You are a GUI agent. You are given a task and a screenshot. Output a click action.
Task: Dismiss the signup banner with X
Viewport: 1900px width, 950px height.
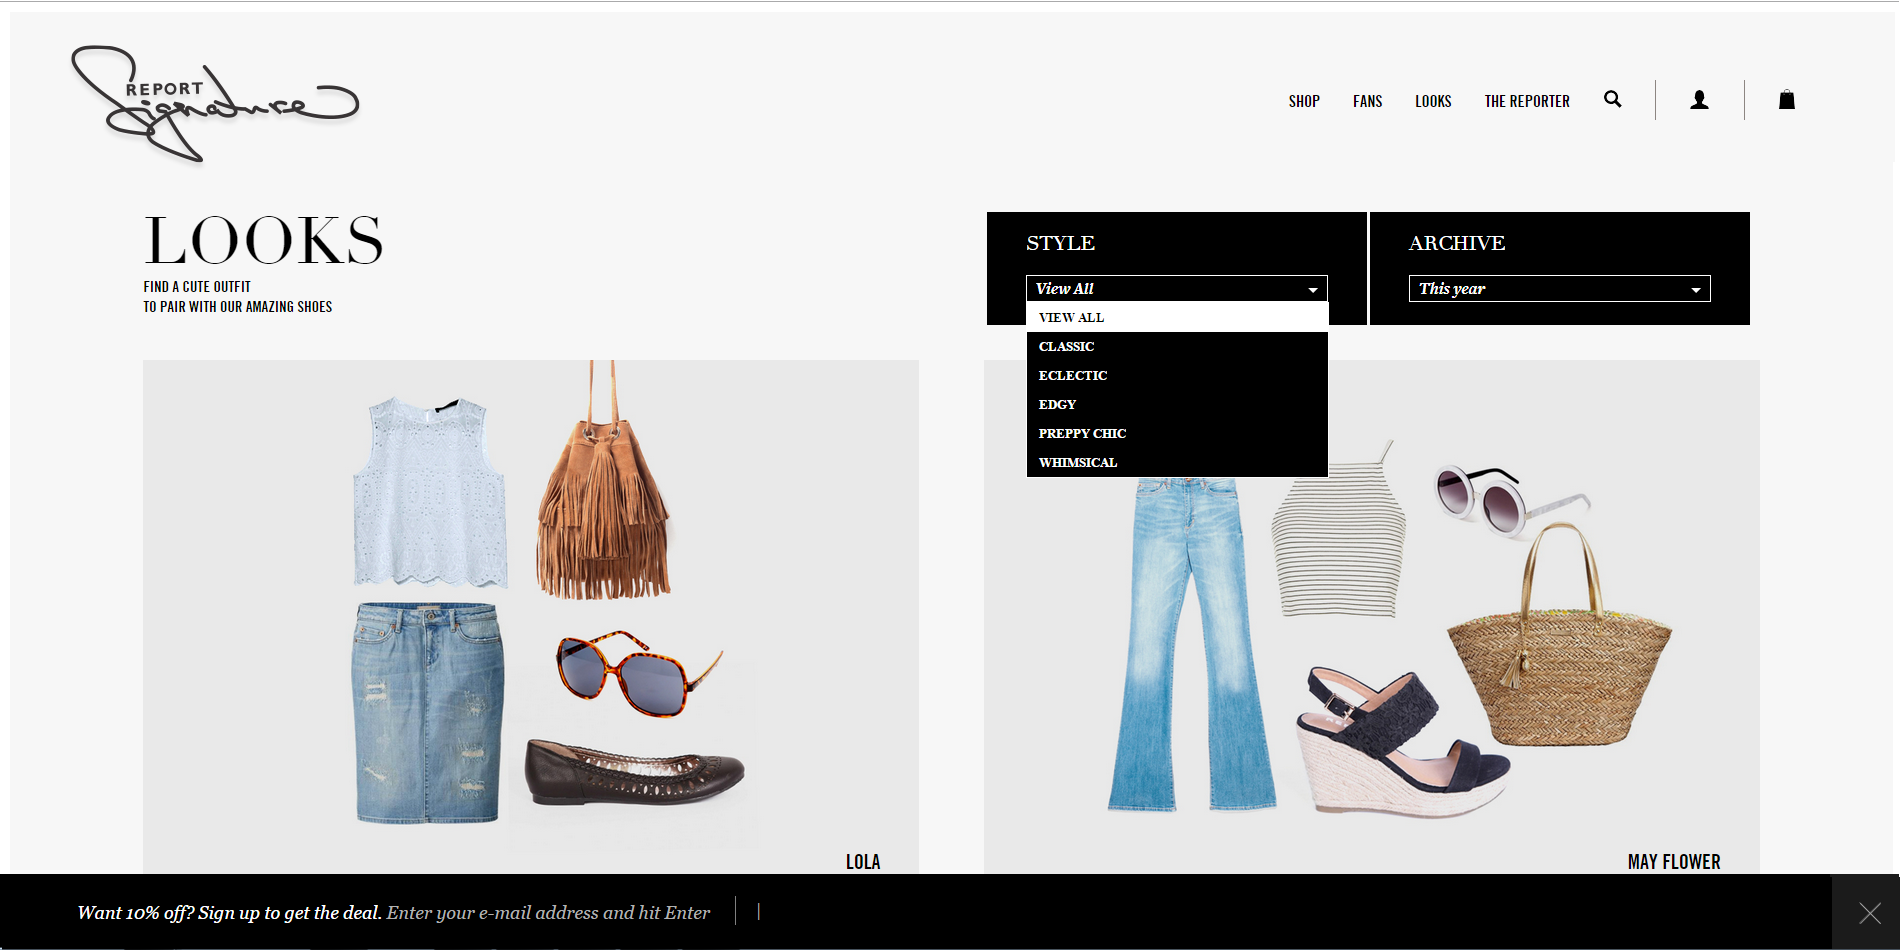(1869, 912)
